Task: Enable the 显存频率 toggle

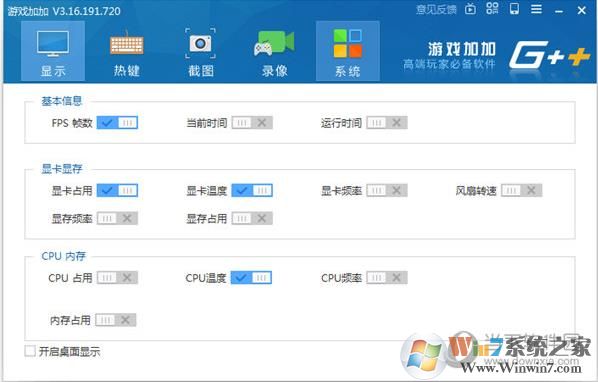Action: click(117, 218)
